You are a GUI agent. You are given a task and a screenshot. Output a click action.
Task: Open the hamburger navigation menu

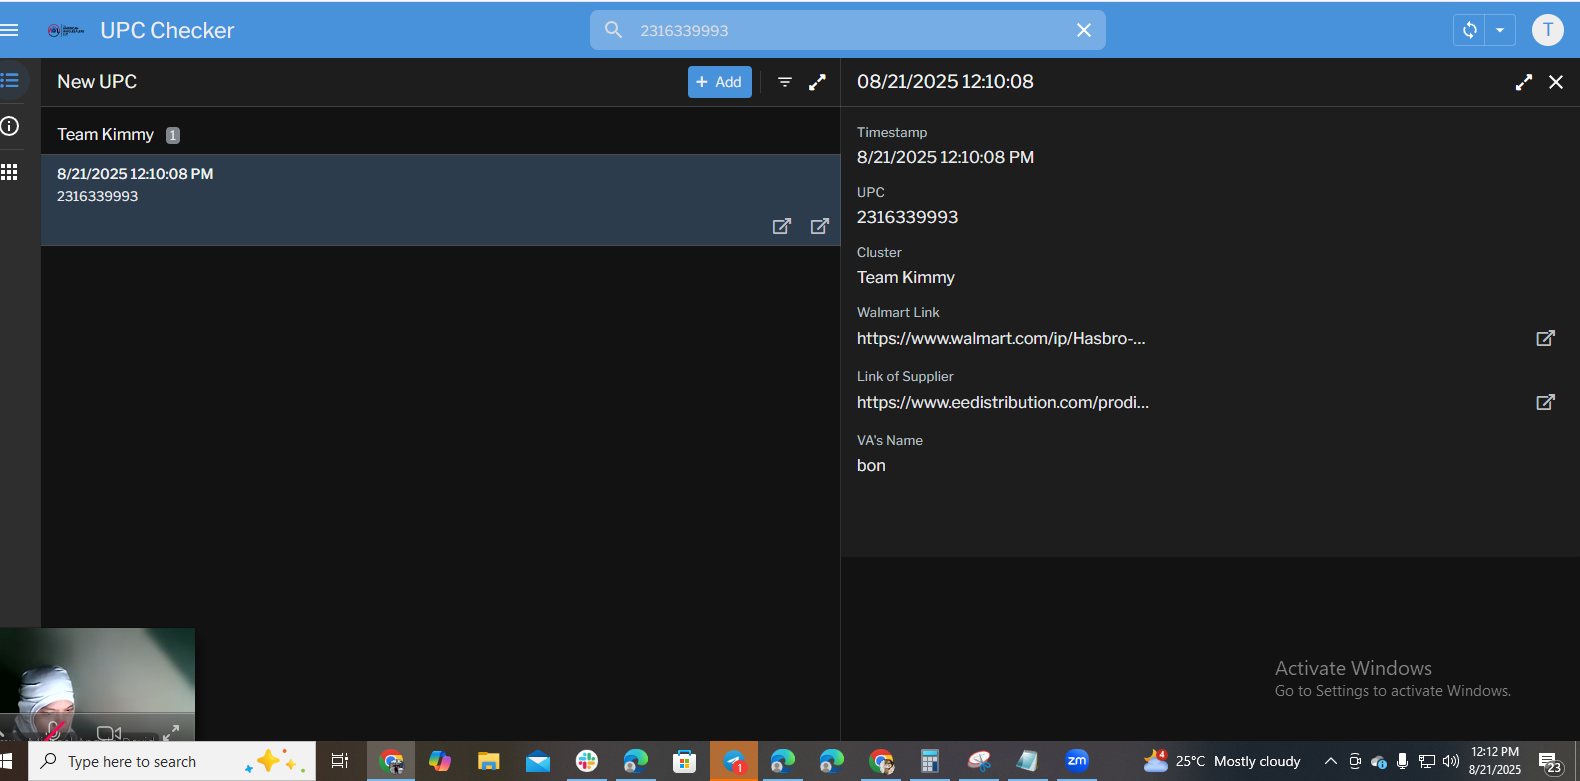click(x=10, y=30)
